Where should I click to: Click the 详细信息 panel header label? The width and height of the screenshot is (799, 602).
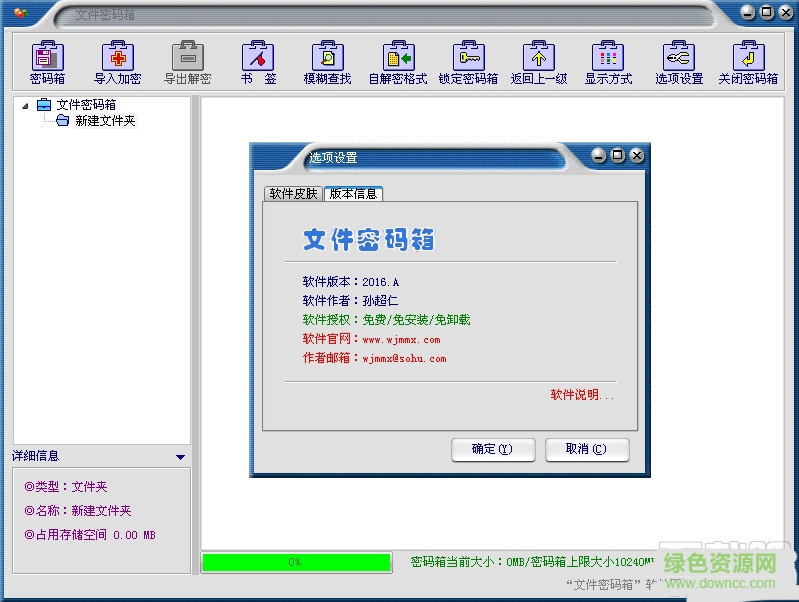coord(36,456)
